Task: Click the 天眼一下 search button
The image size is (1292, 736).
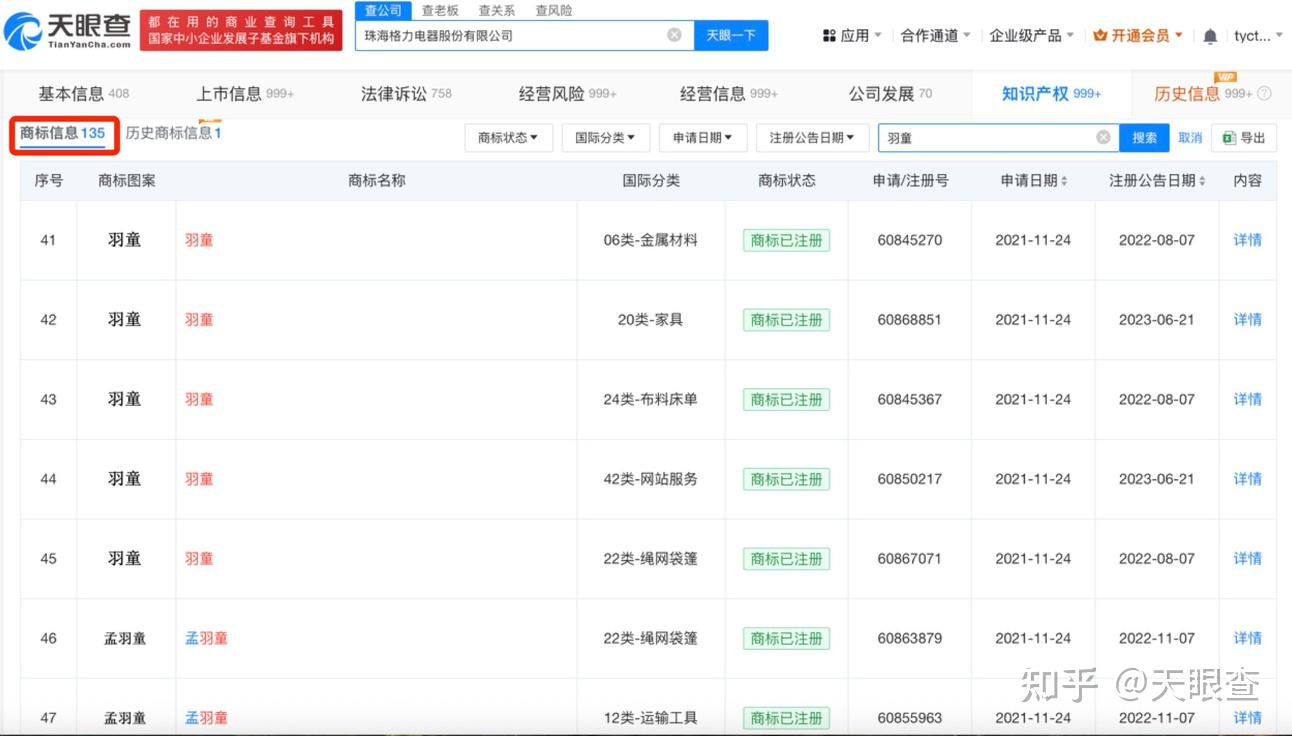Action: 731,35
